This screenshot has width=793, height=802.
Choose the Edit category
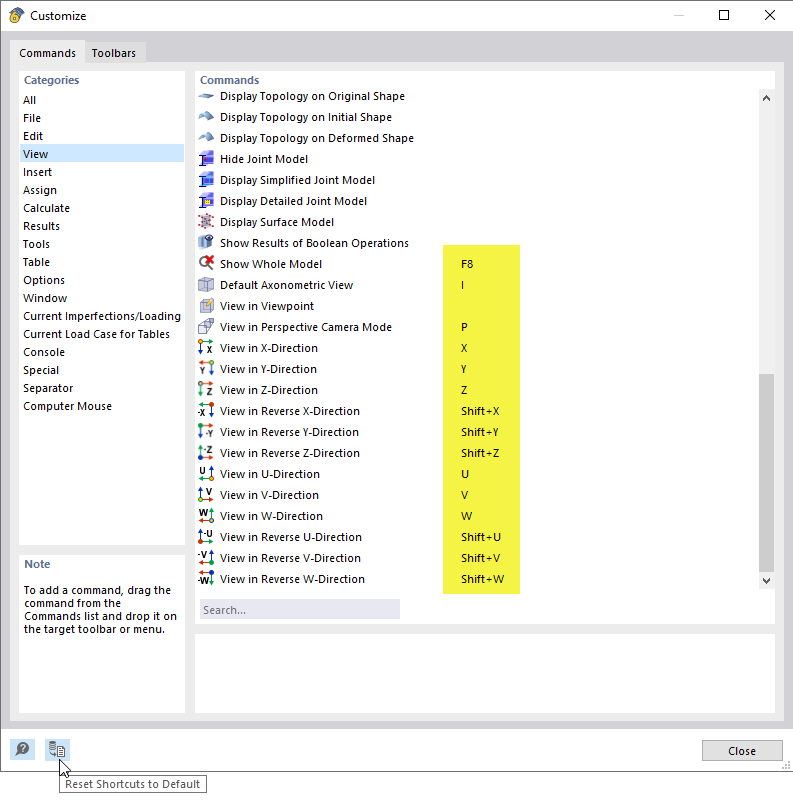click(x=102, y=136)
